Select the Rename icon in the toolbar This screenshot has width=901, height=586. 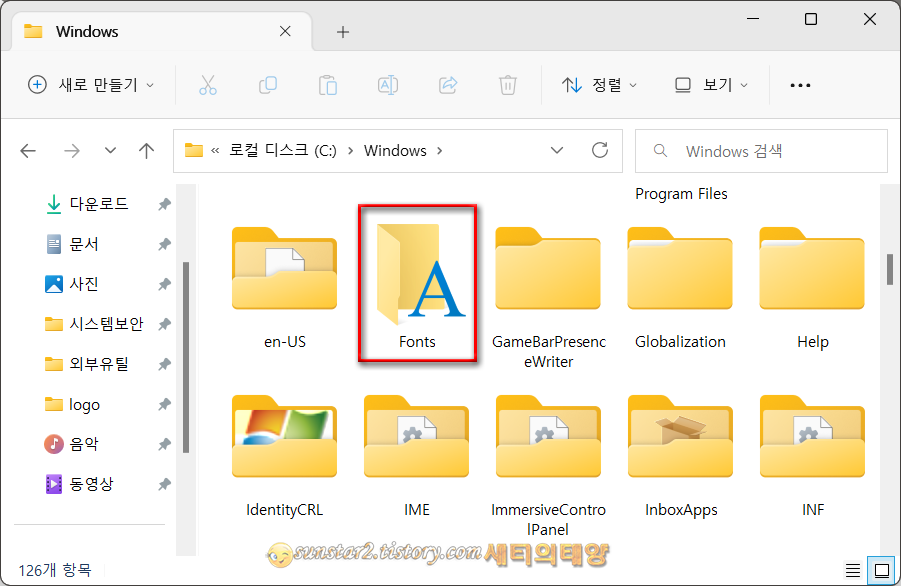388,85
